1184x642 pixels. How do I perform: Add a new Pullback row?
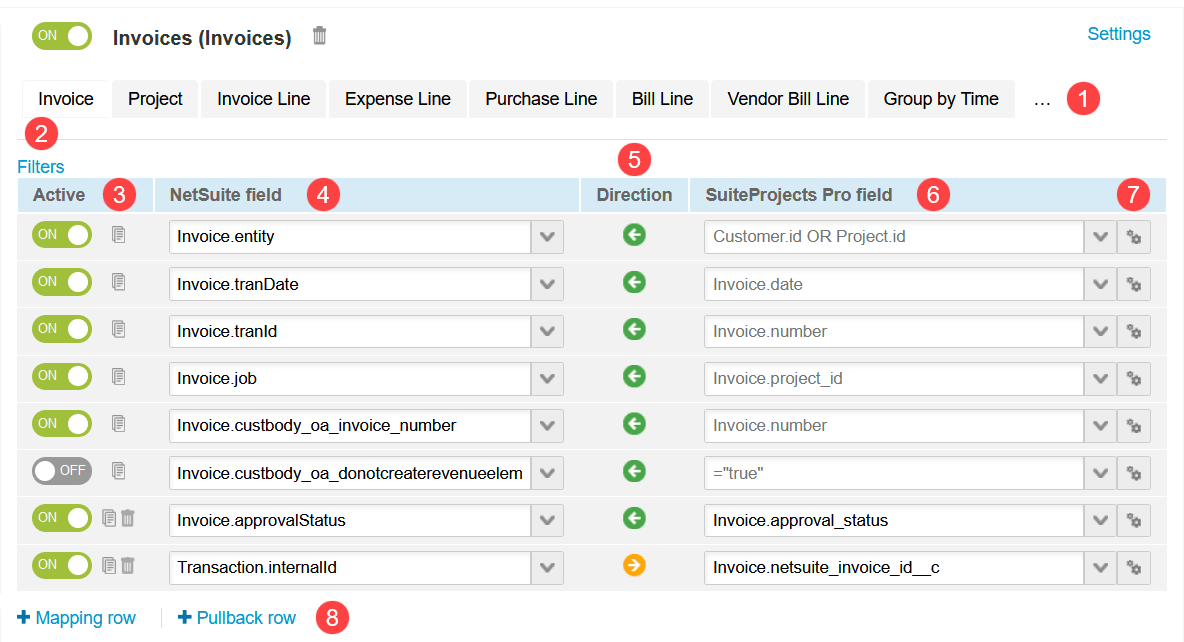237,618
